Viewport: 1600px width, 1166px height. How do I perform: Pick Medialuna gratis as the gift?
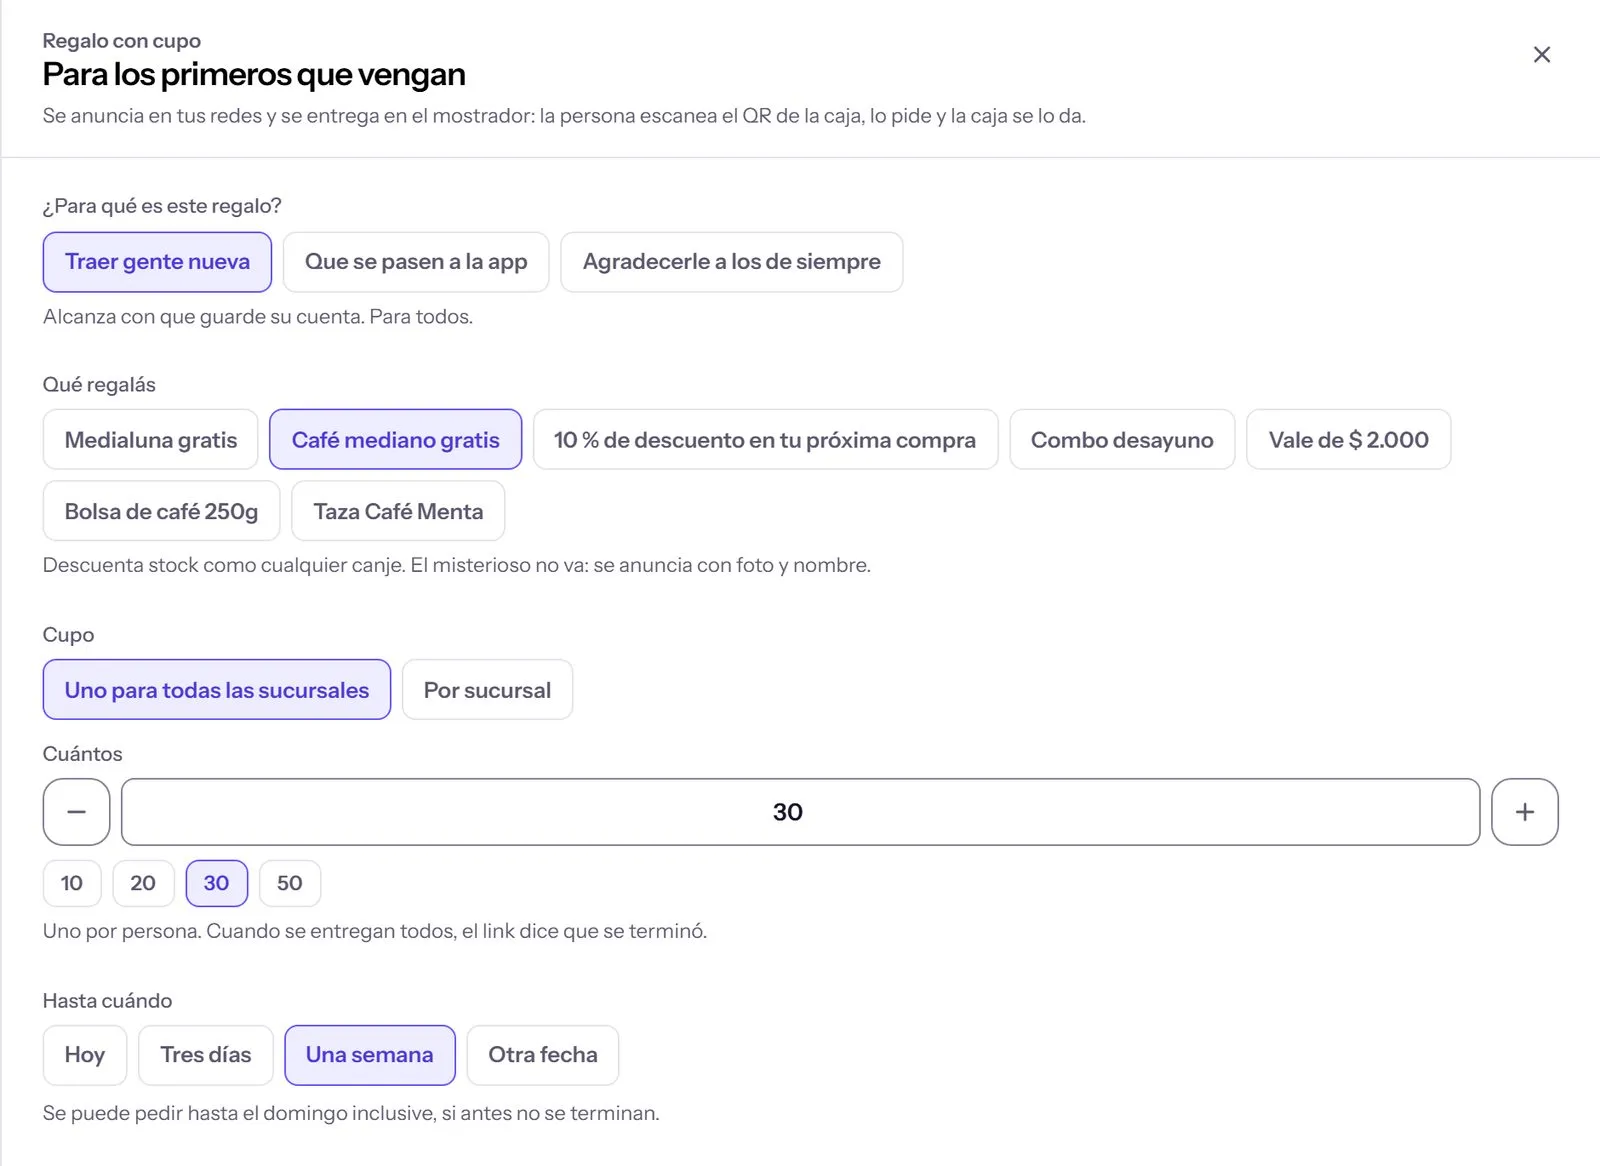151,440
